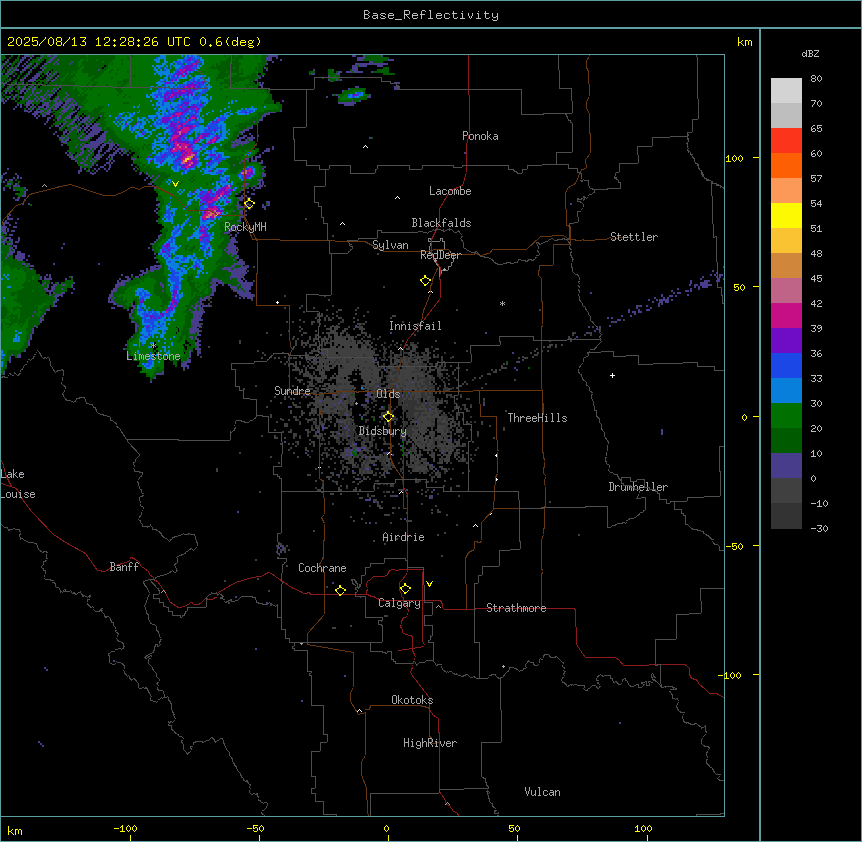Click the Cochrane town label
Screen dimensions: 862x842
(x=322, y=568)
